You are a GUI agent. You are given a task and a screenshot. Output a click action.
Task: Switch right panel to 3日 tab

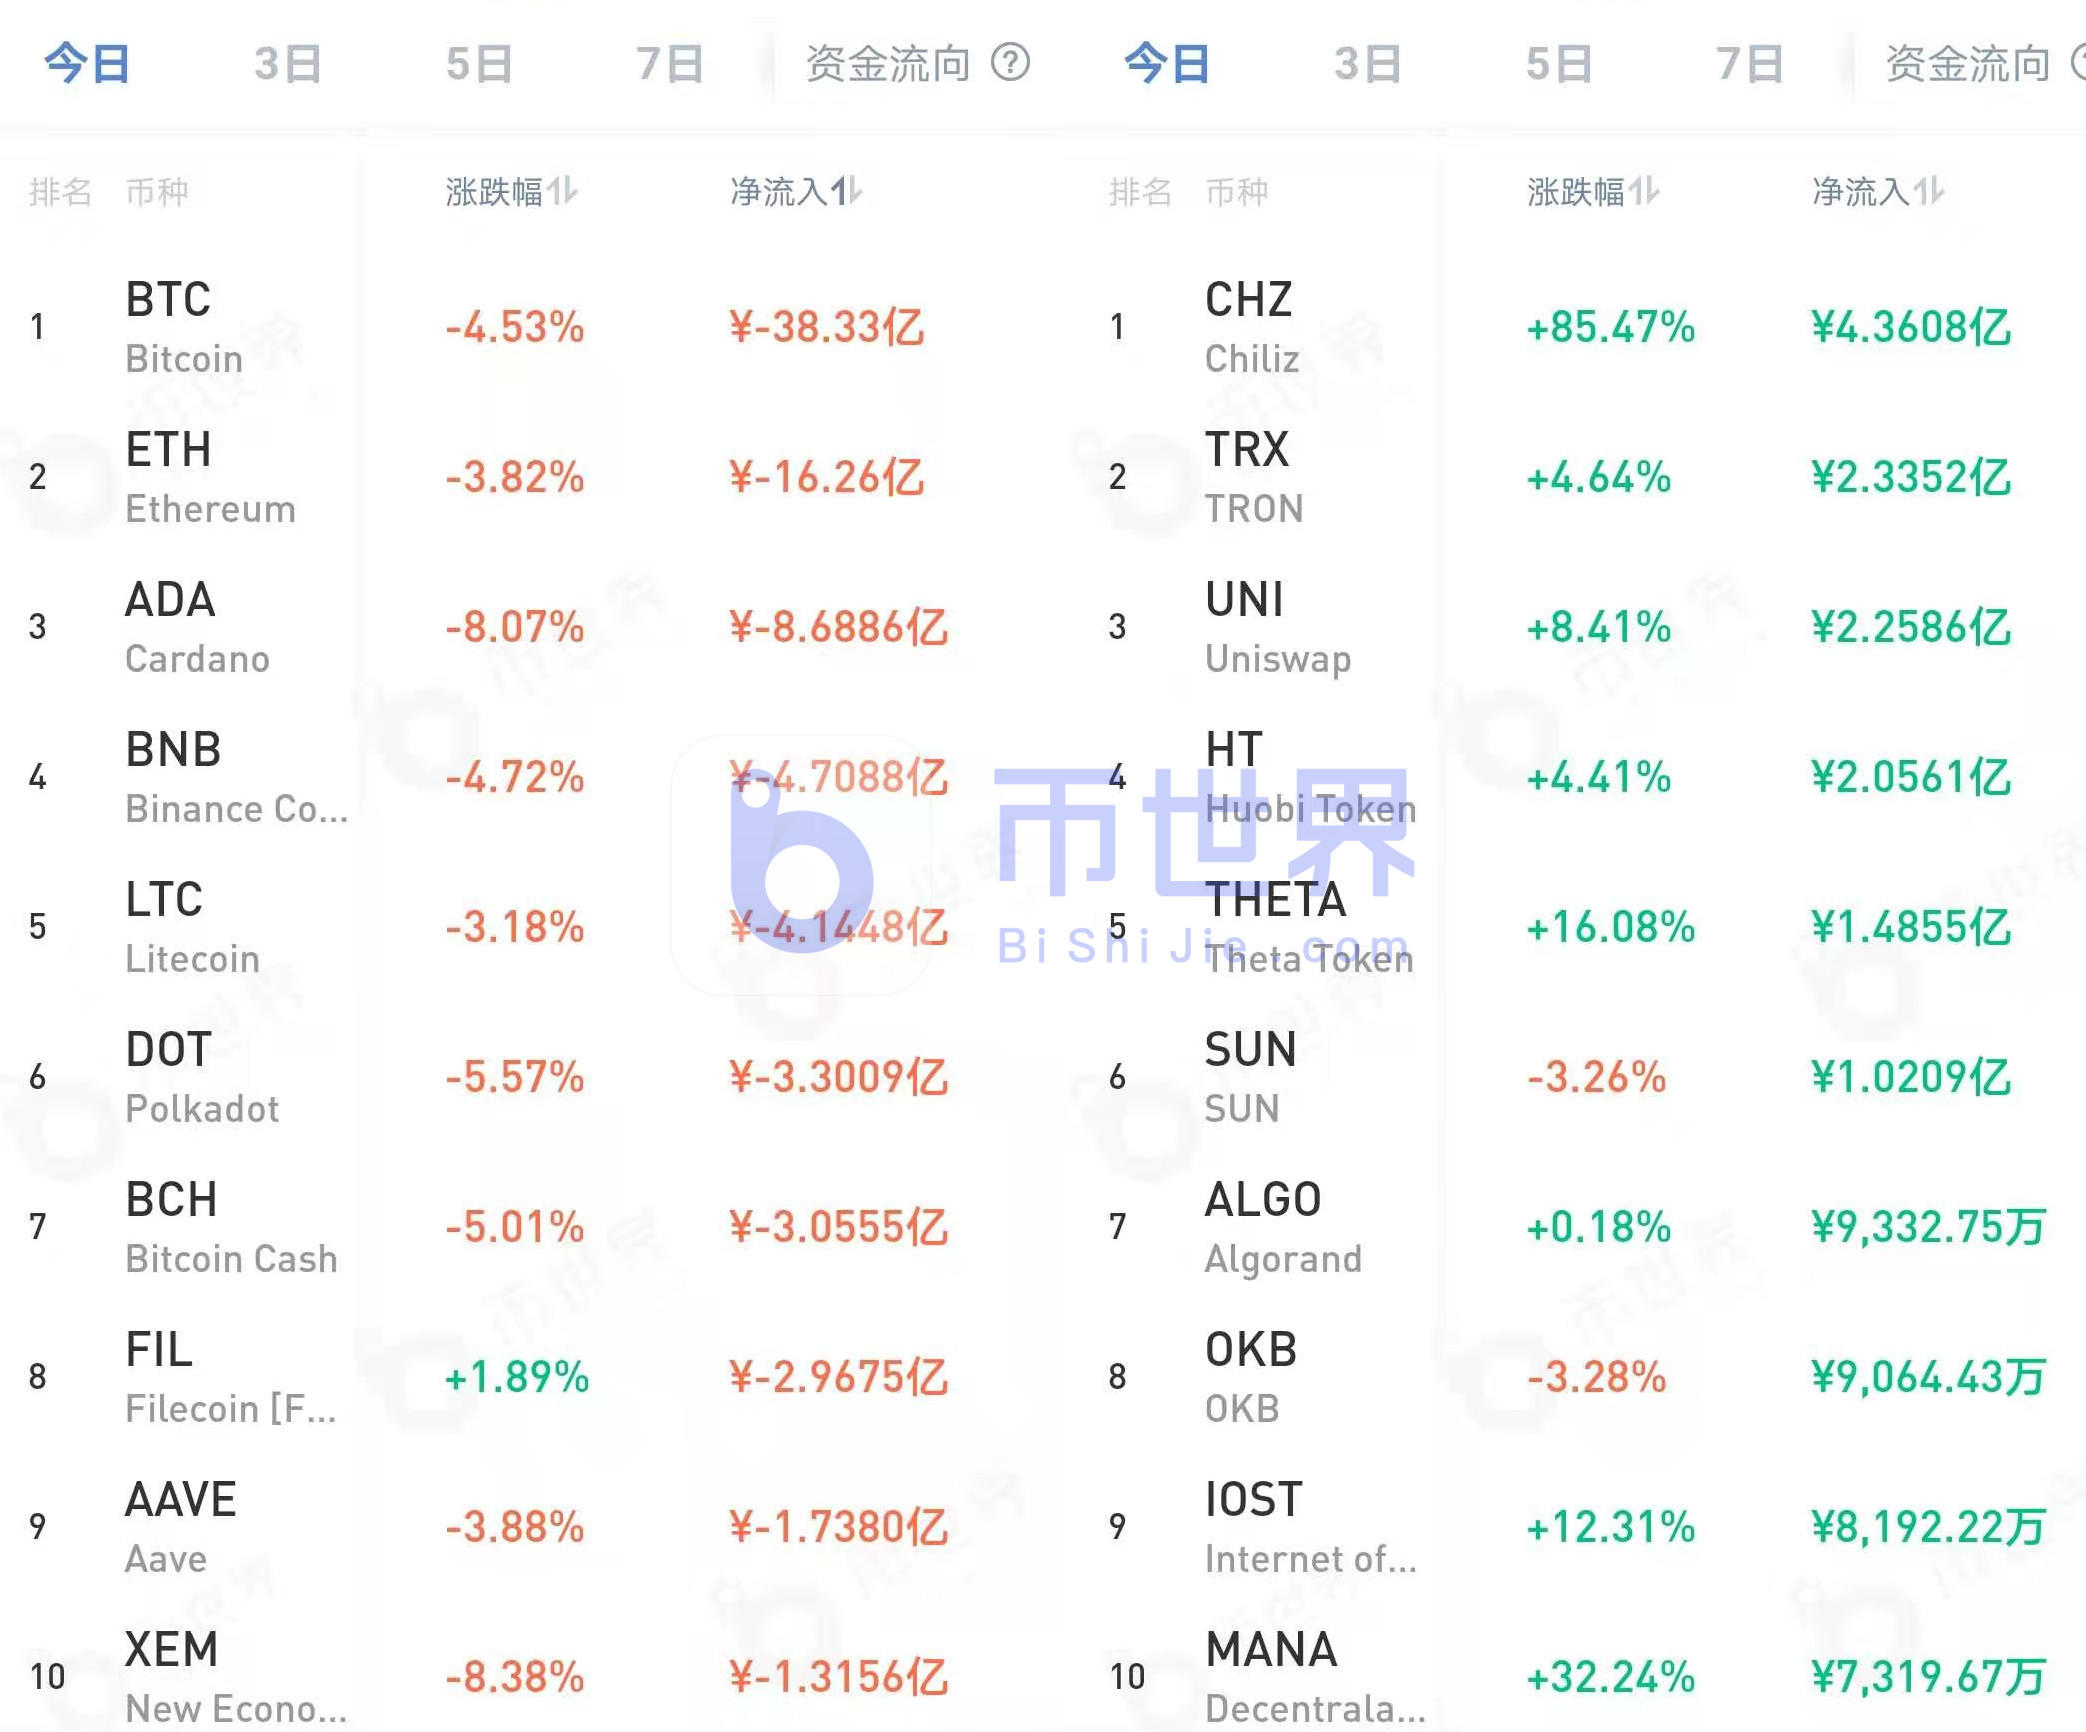[1367, 64]
